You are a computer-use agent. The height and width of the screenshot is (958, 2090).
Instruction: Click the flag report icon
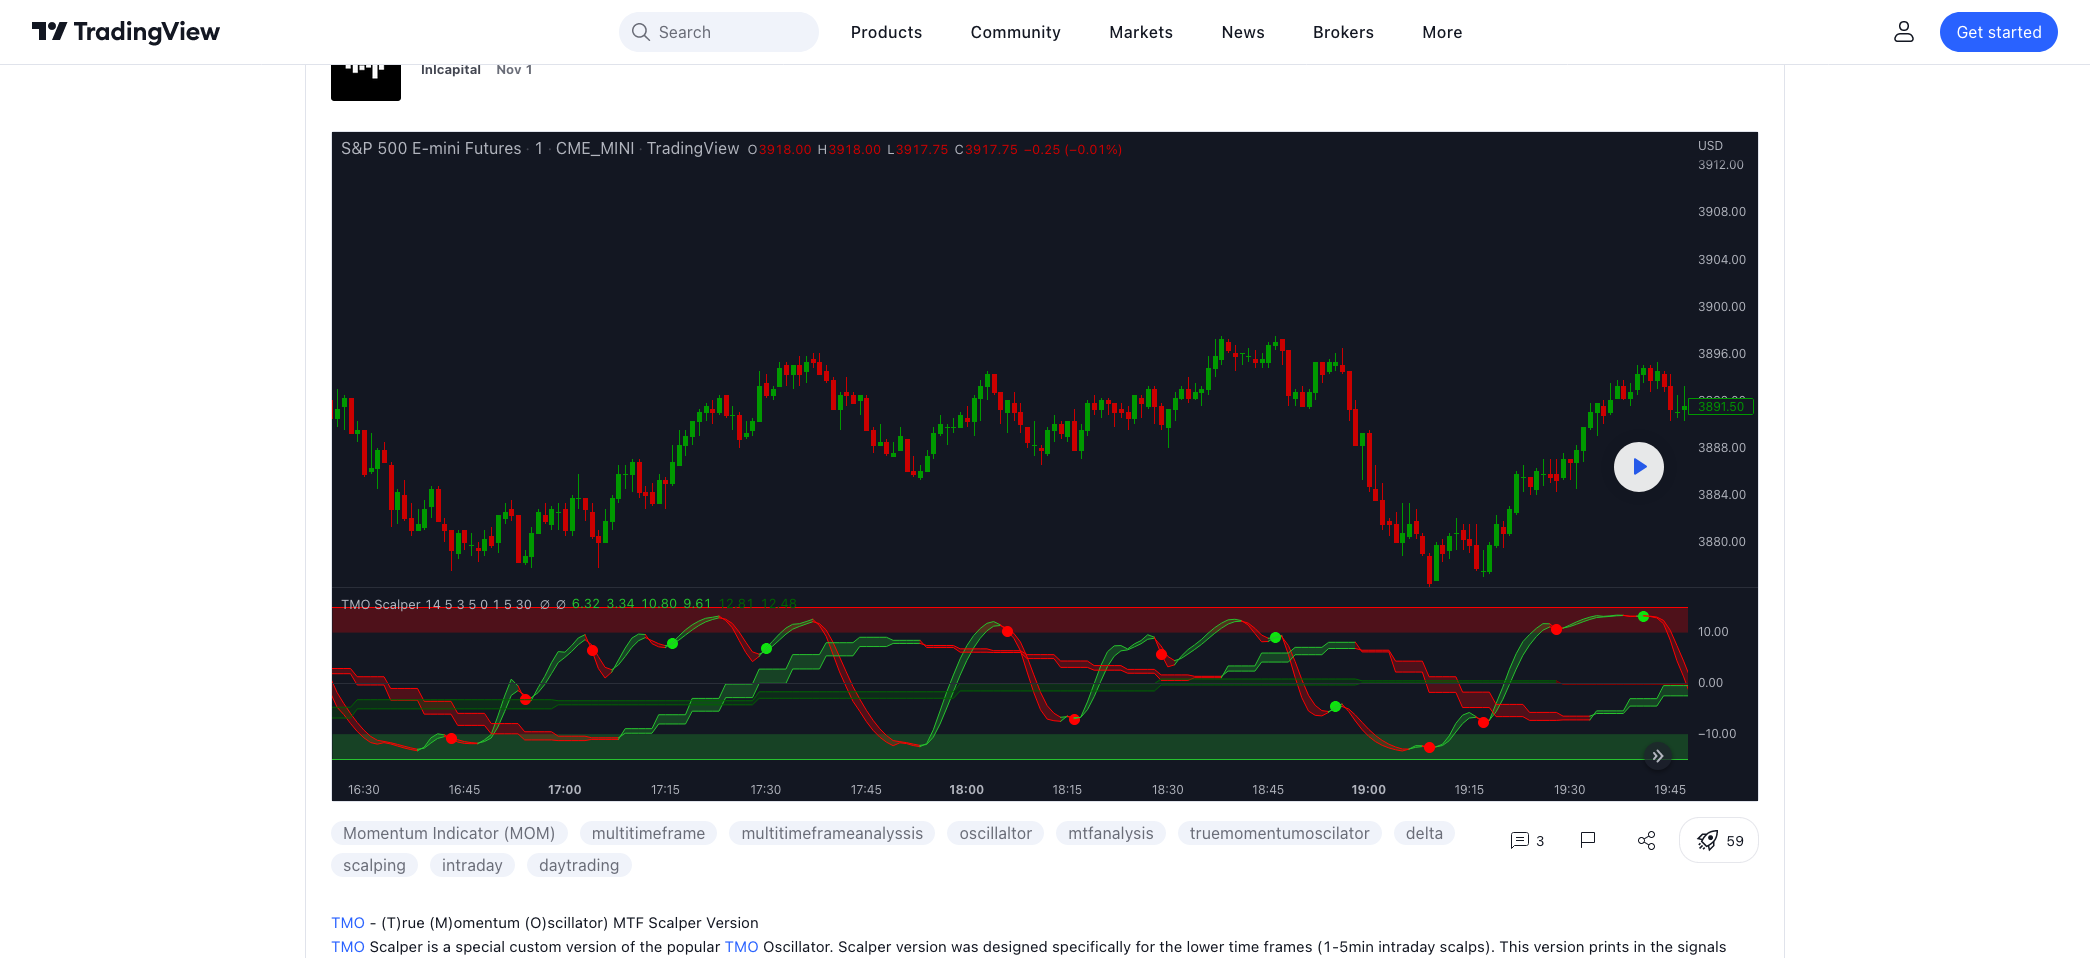tap(1588, 840)
